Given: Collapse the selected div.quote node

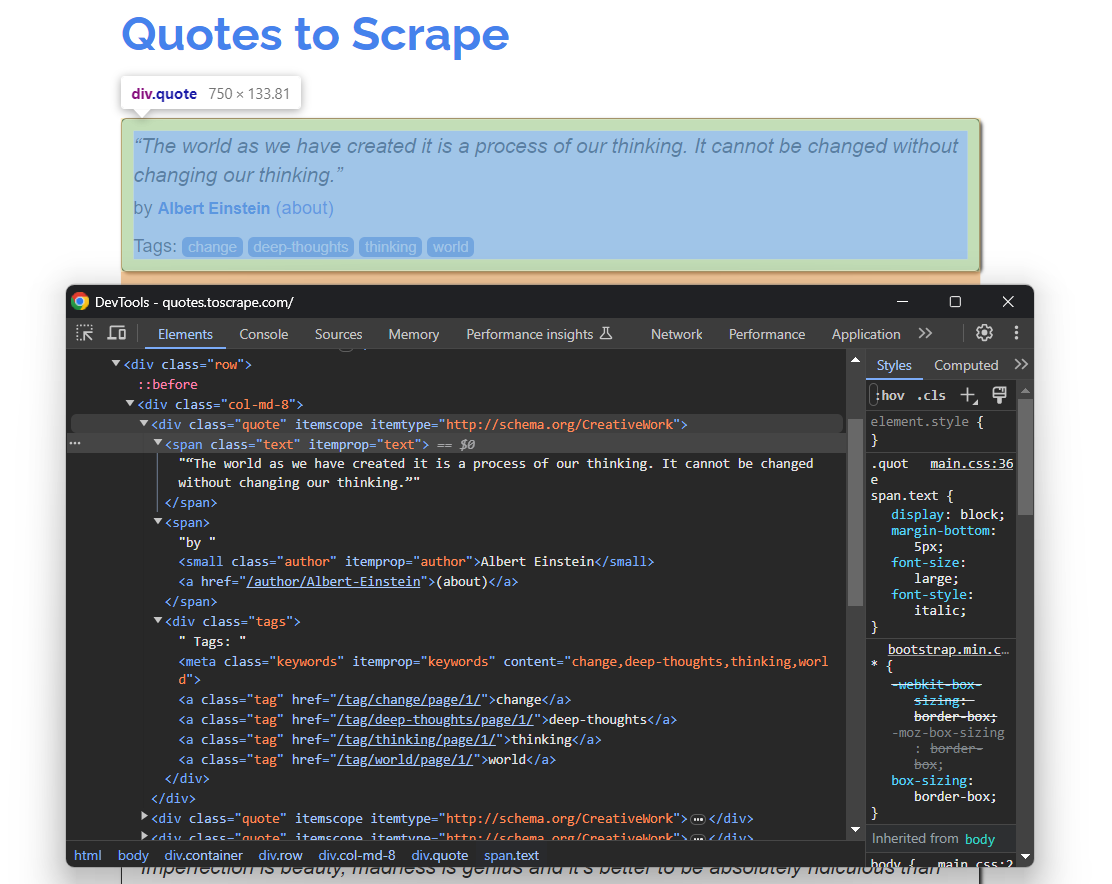Looking at the screenshot, I should 144,423.
